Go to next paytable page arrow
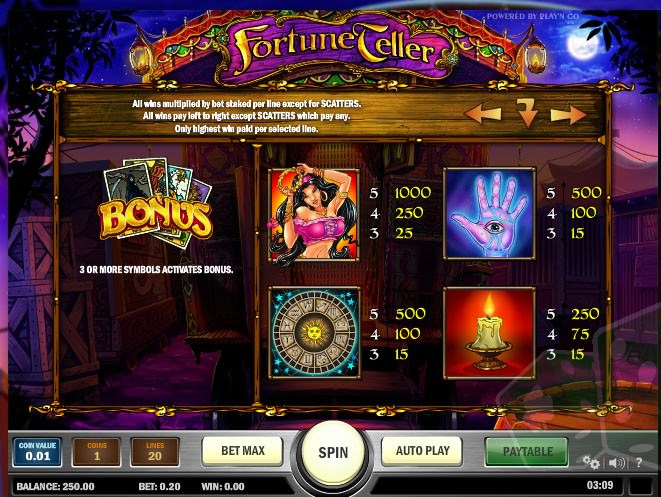Viewport: 661px width, 497px height. click(x=568, y=114)
